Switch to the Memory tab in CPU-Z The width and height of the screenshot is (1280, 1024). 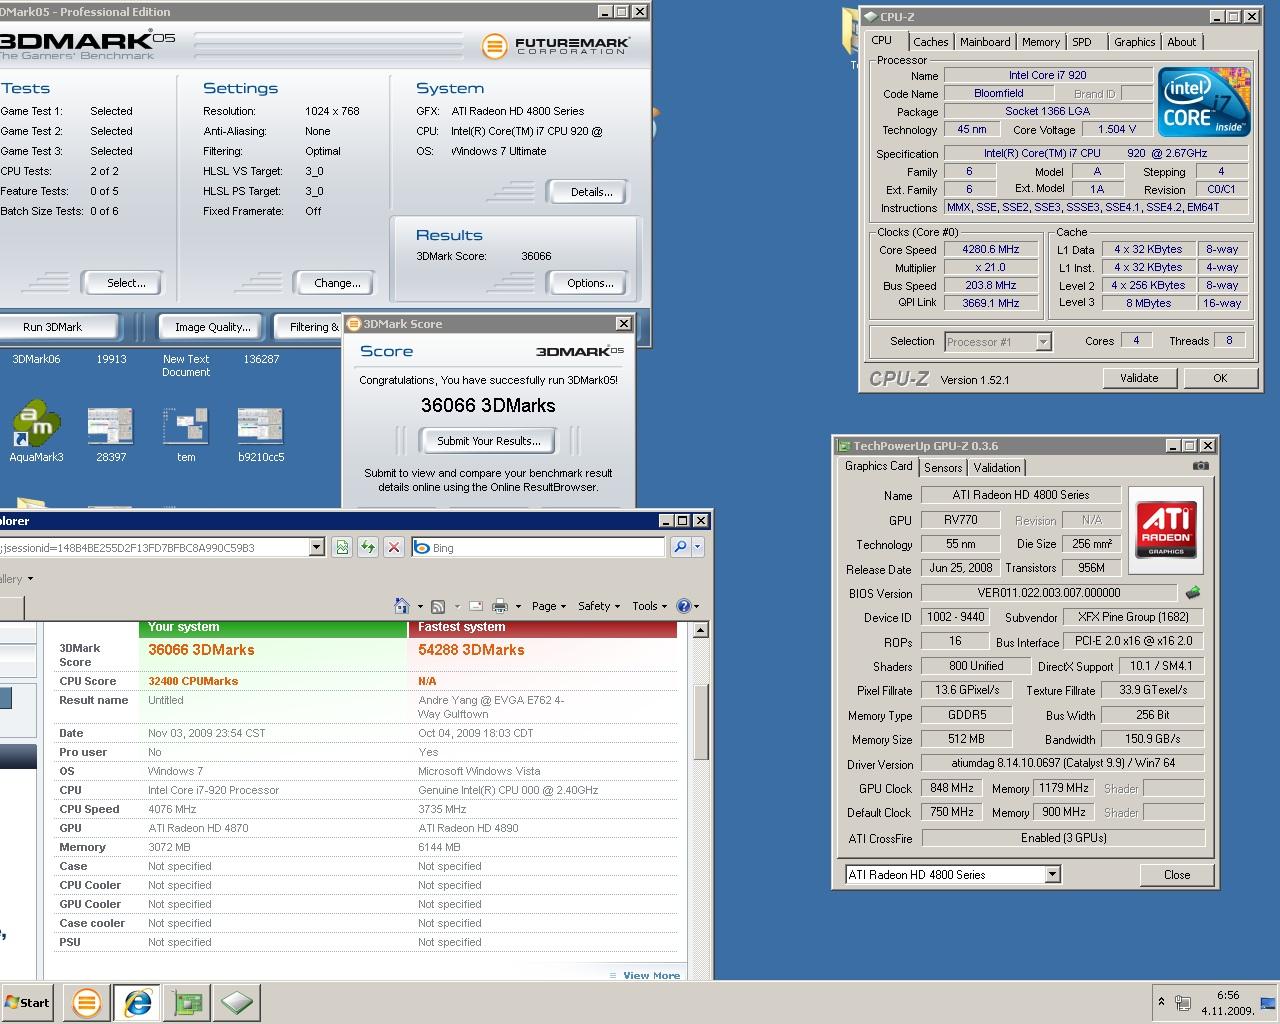coord(1041,42)
